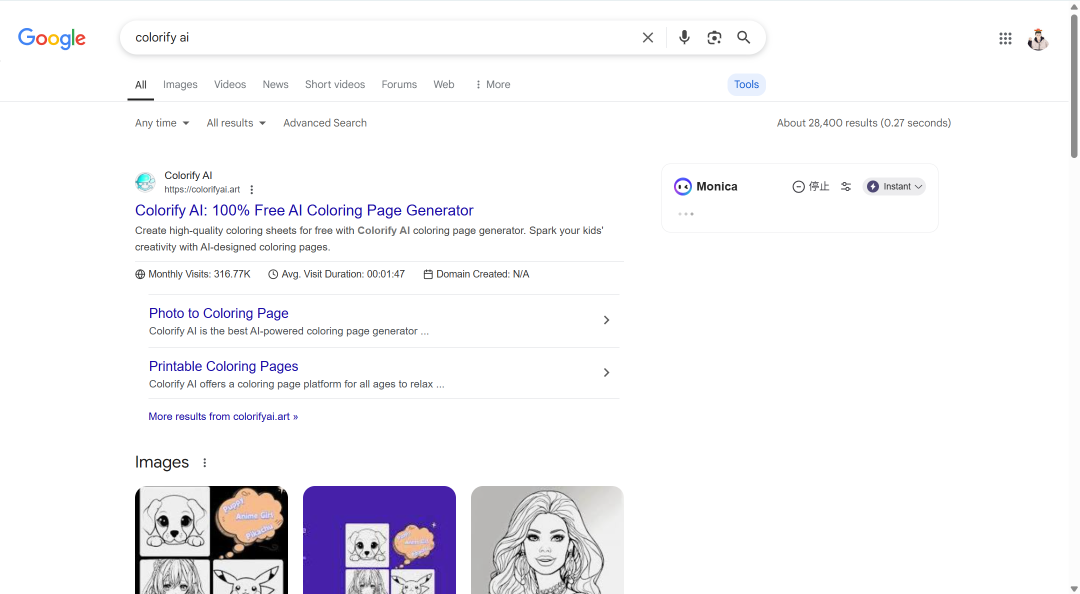Open Monica Instant model dropdown
The height and width of the screenshot is (594, 1080).
click(x=894, y=186)
